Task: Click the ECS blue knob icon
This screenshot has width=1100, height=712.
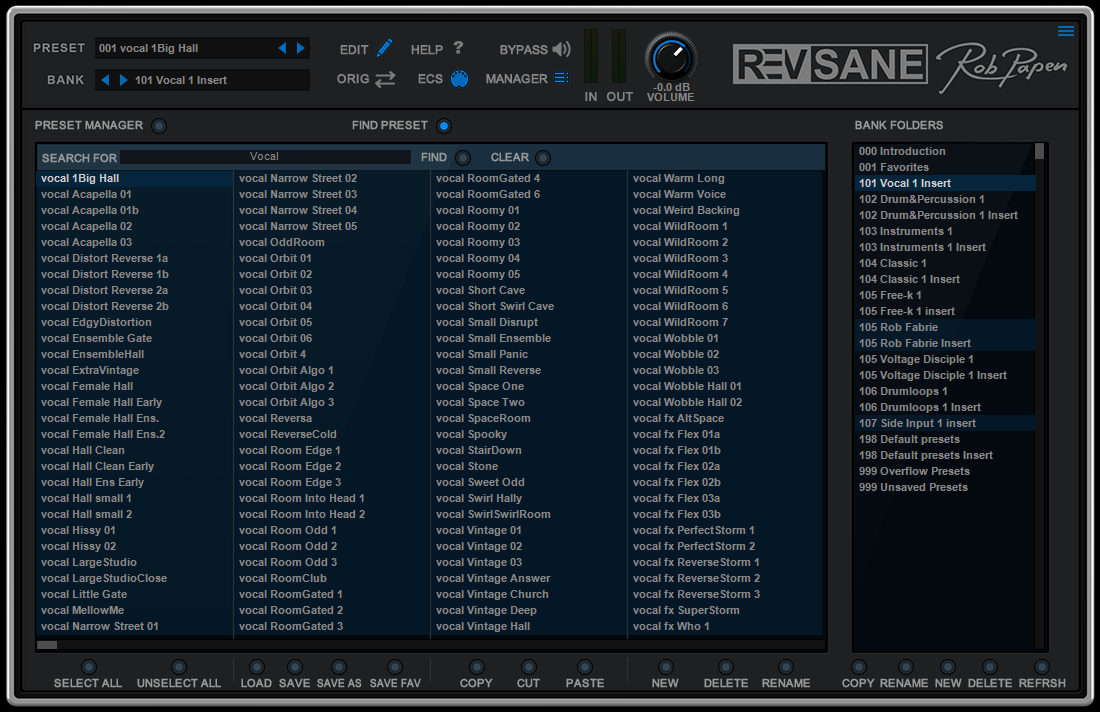Action: point(460,79)
